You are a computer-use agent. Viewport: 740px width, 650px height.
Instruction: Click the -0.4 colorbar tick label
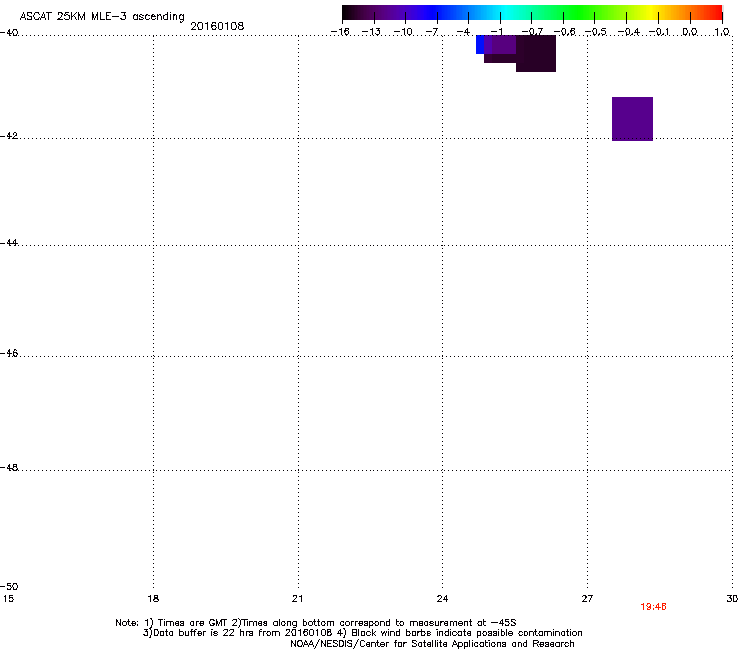[628, 32]
